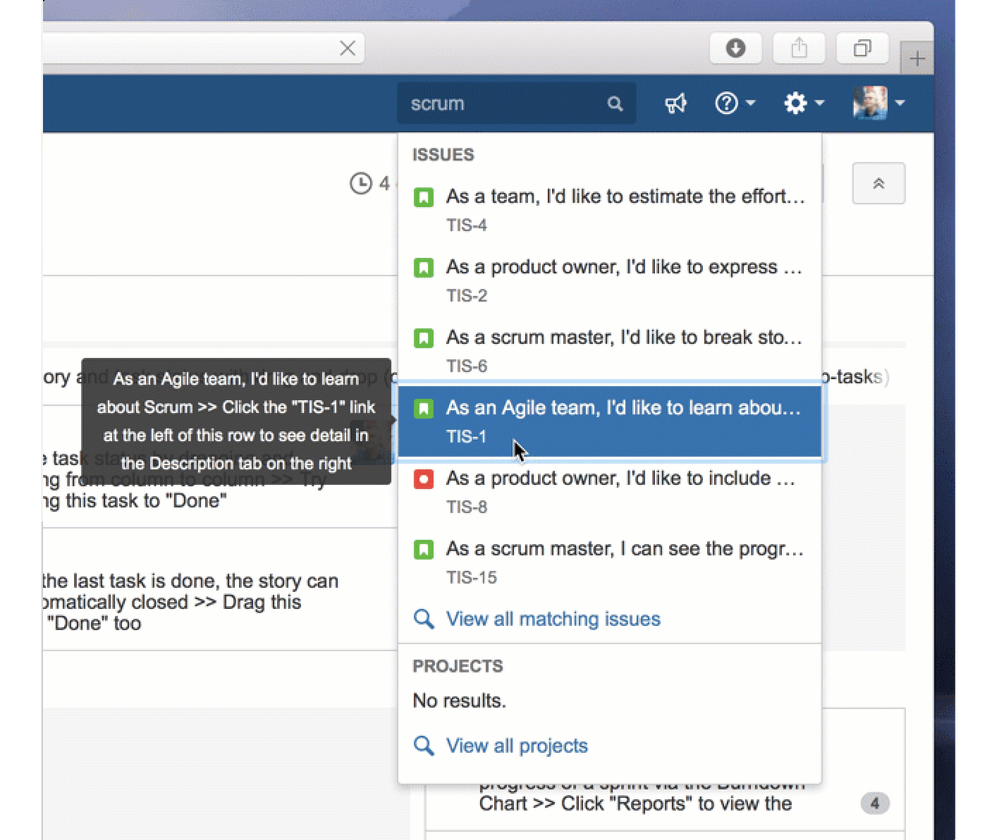
Task: Click the green story icon for TIS-6
Action: point(424,338)
